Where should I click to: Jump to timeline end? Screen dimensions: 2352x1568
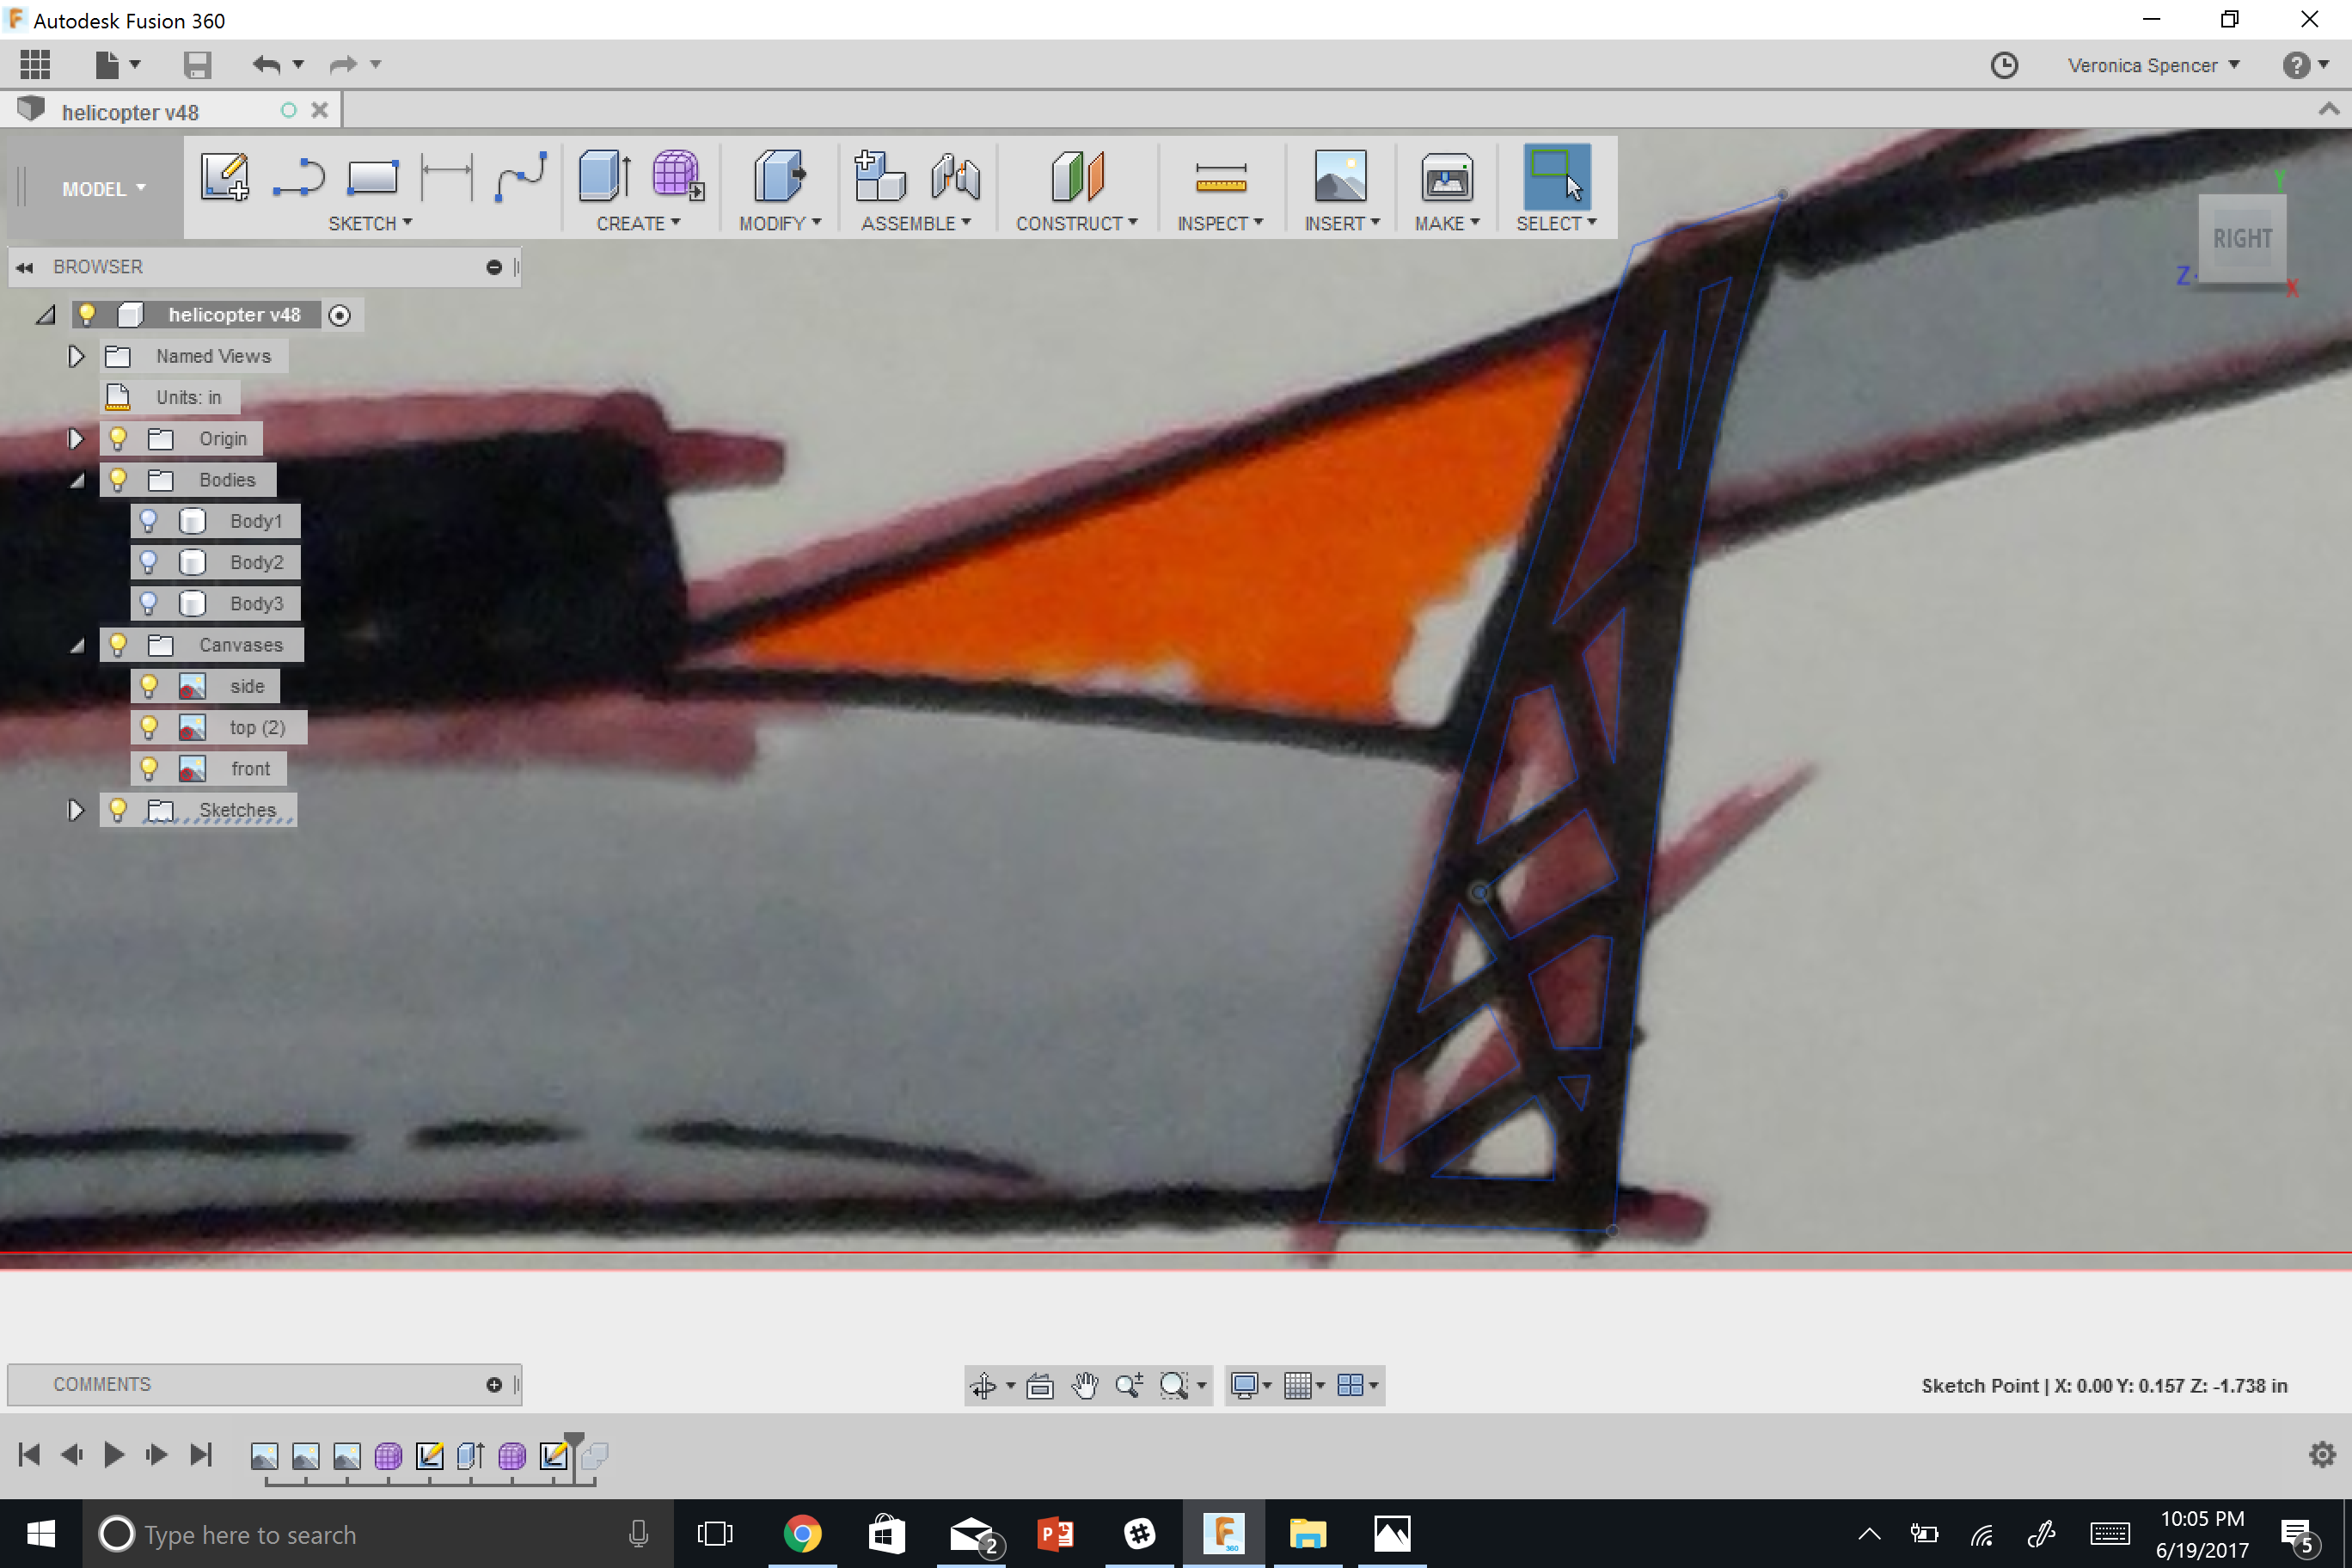coord(201,1454)
